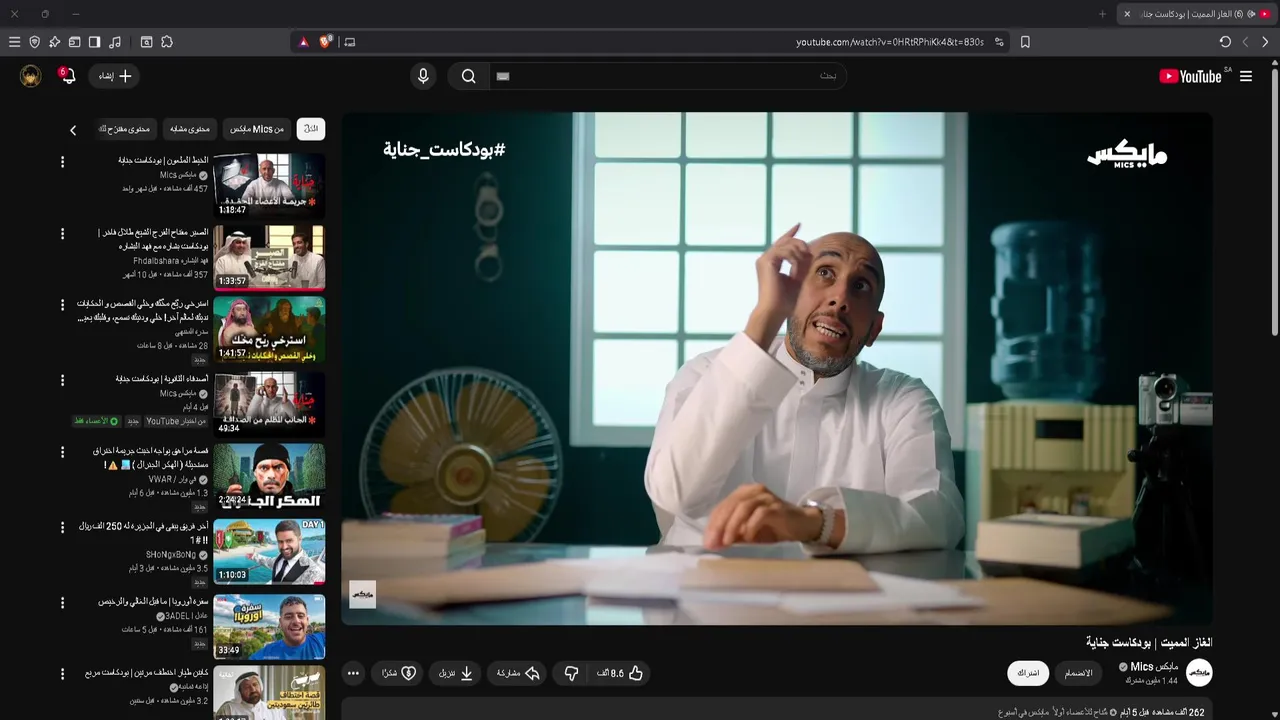Open options for 33:49 suggested video
This screenshot has width=1280, height=720.
pos(62,603)
